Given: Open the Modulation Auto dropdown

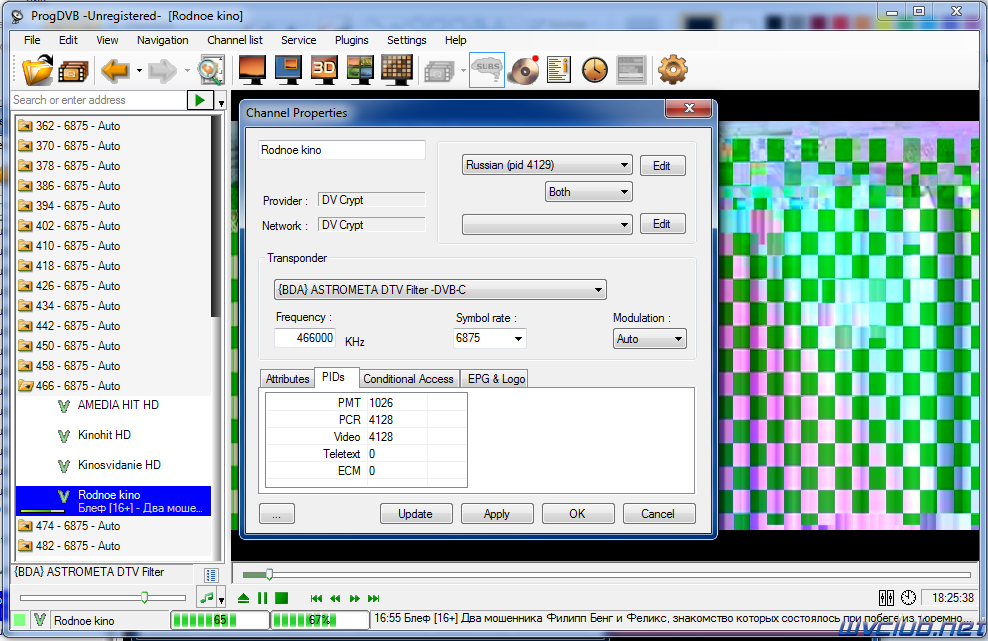Looking at the screenshot, I should coord(650,339).
